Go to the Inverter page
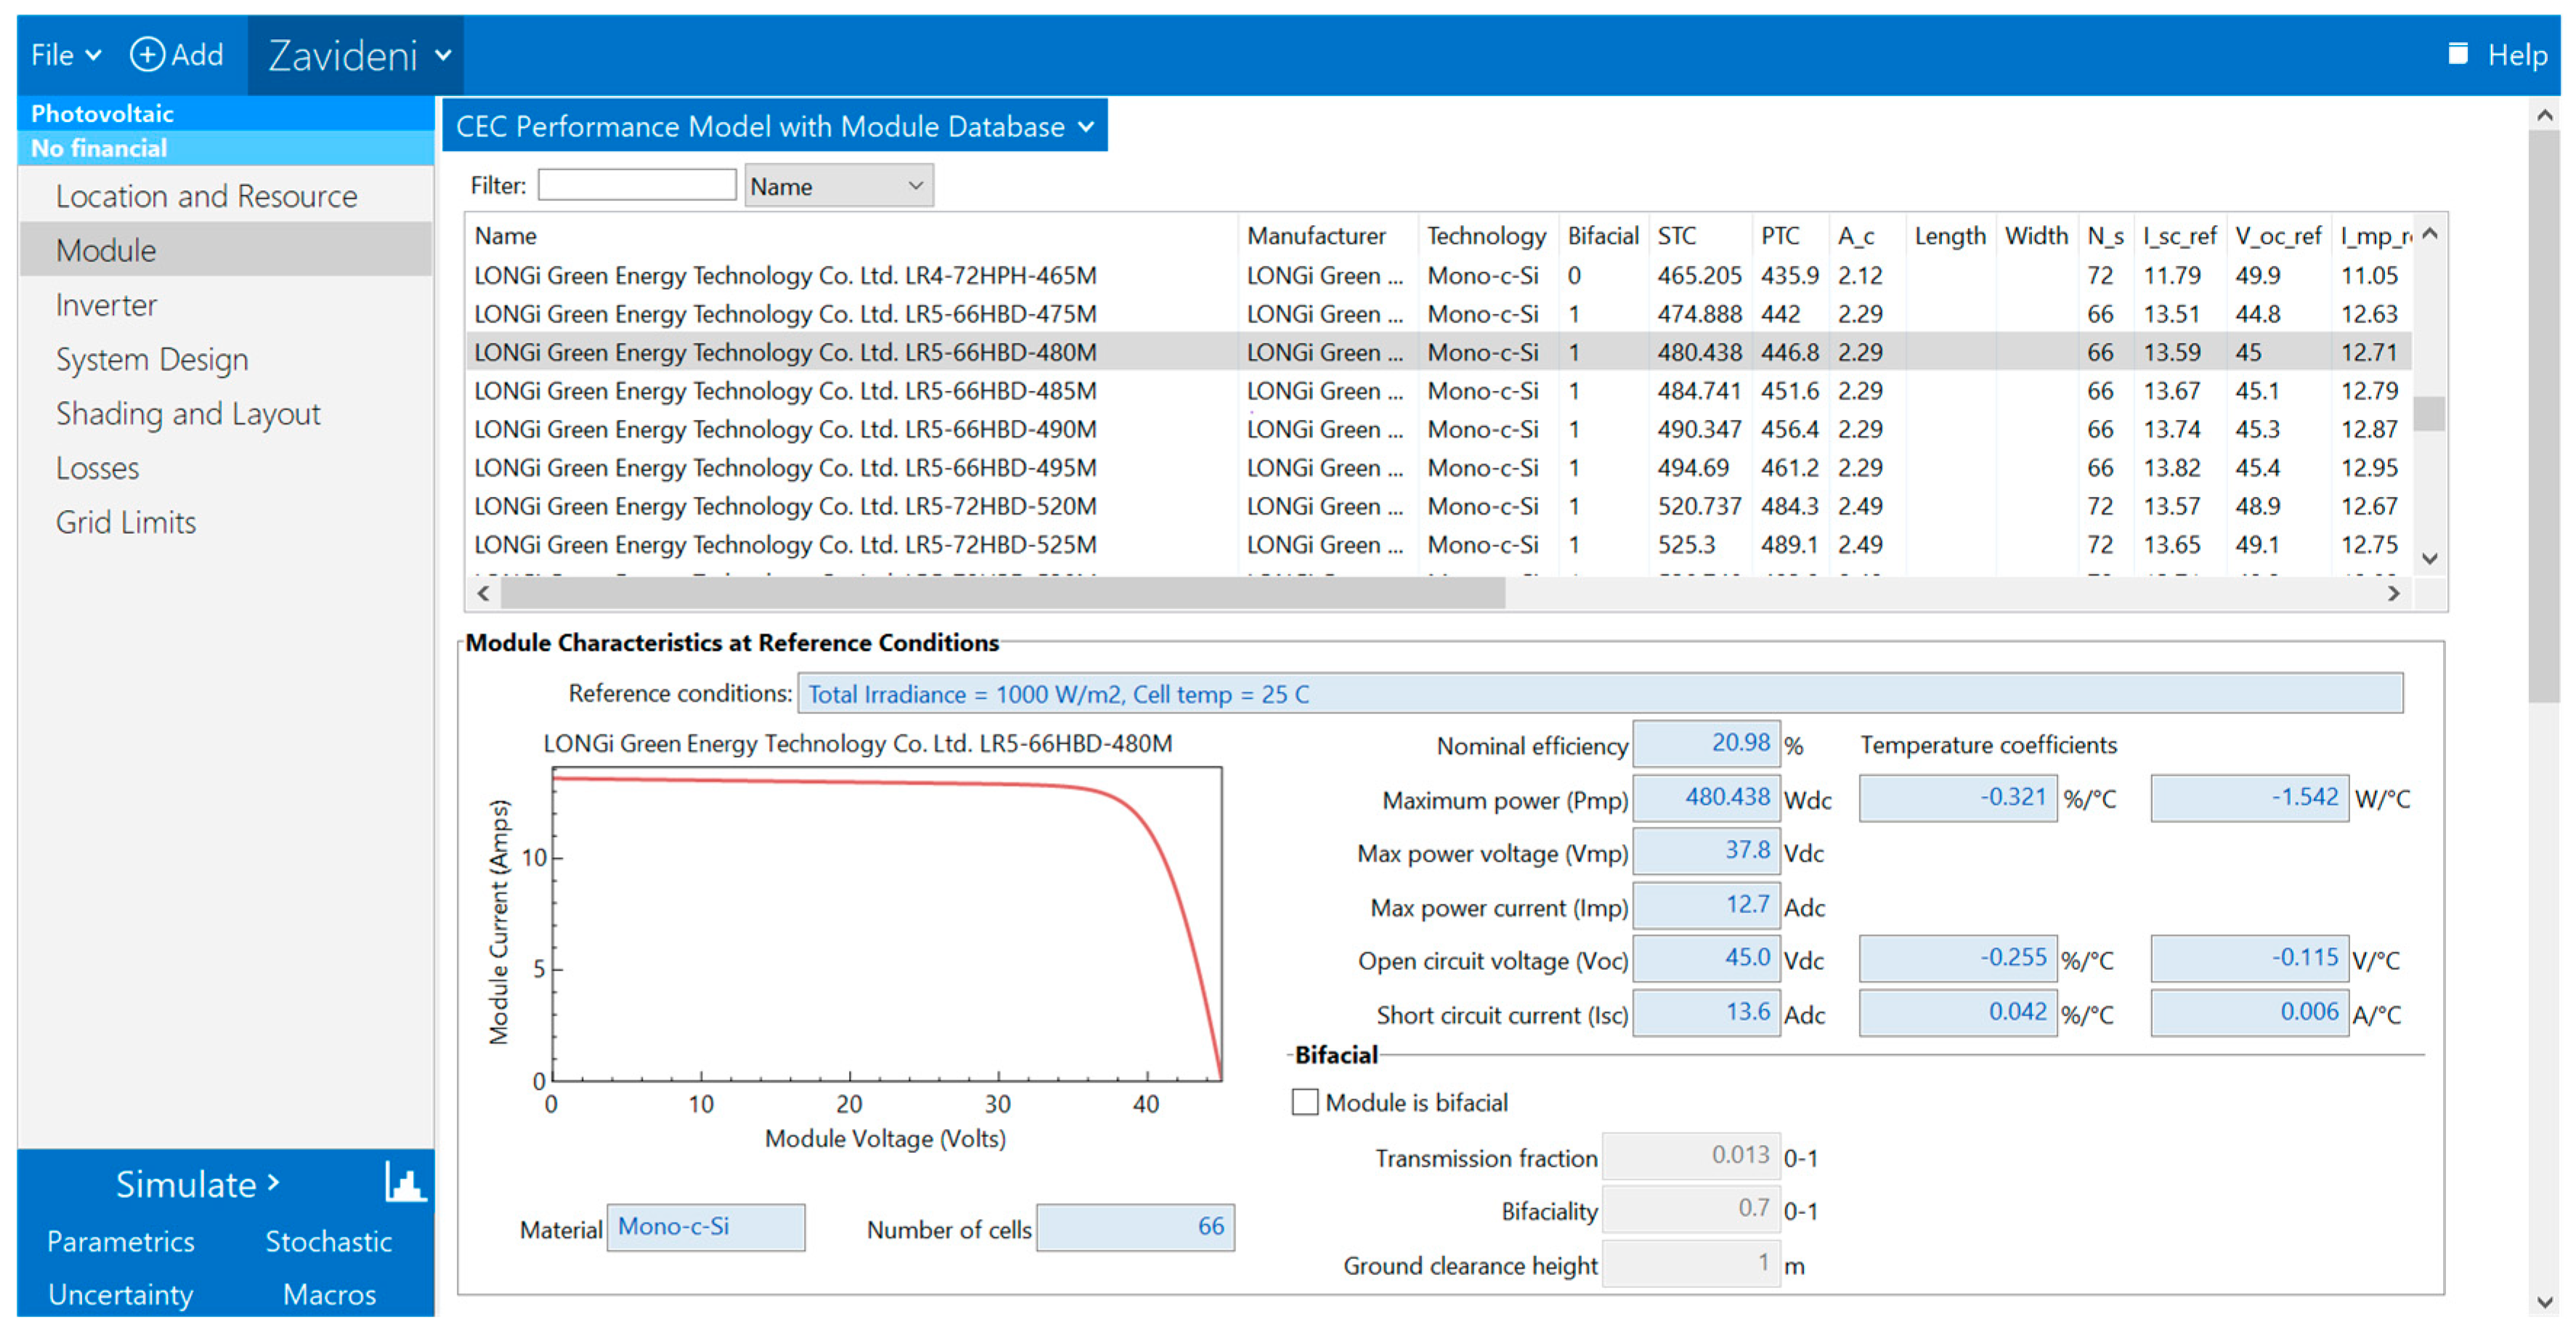This screenshot has width=2576, height=1336. [x=106, y=305]
